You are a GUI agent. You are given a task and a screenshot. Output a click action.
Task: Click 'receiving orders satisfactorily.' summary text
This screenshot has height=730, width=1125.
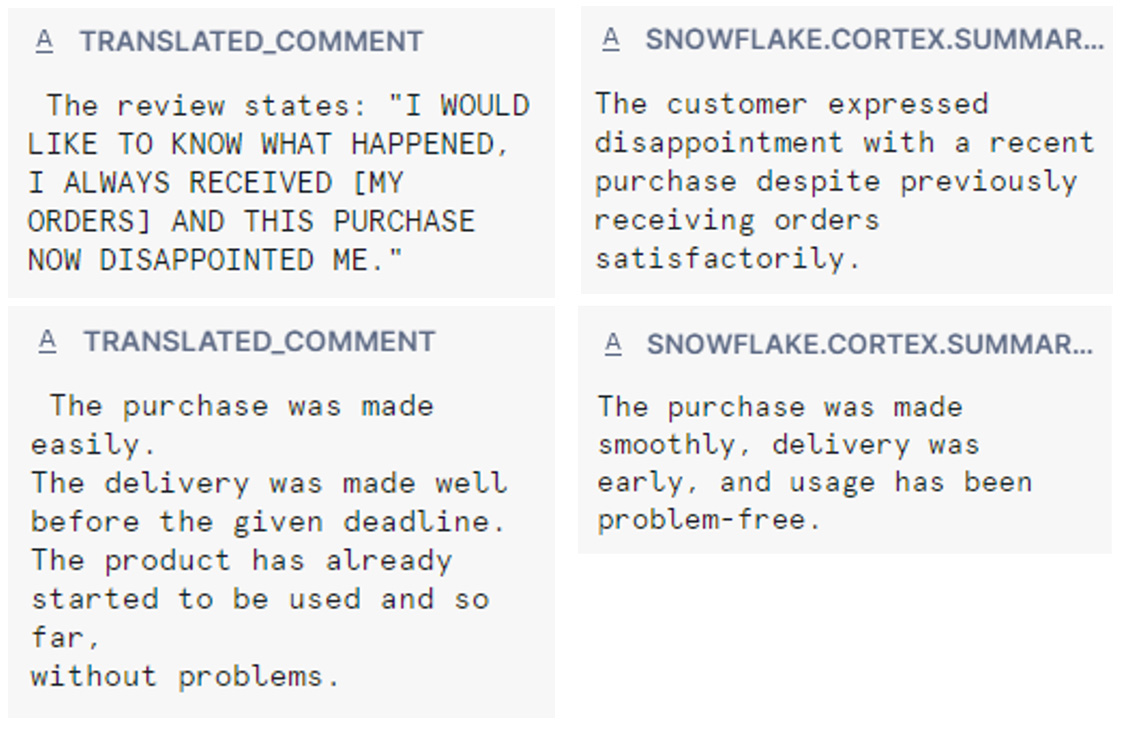737,239
